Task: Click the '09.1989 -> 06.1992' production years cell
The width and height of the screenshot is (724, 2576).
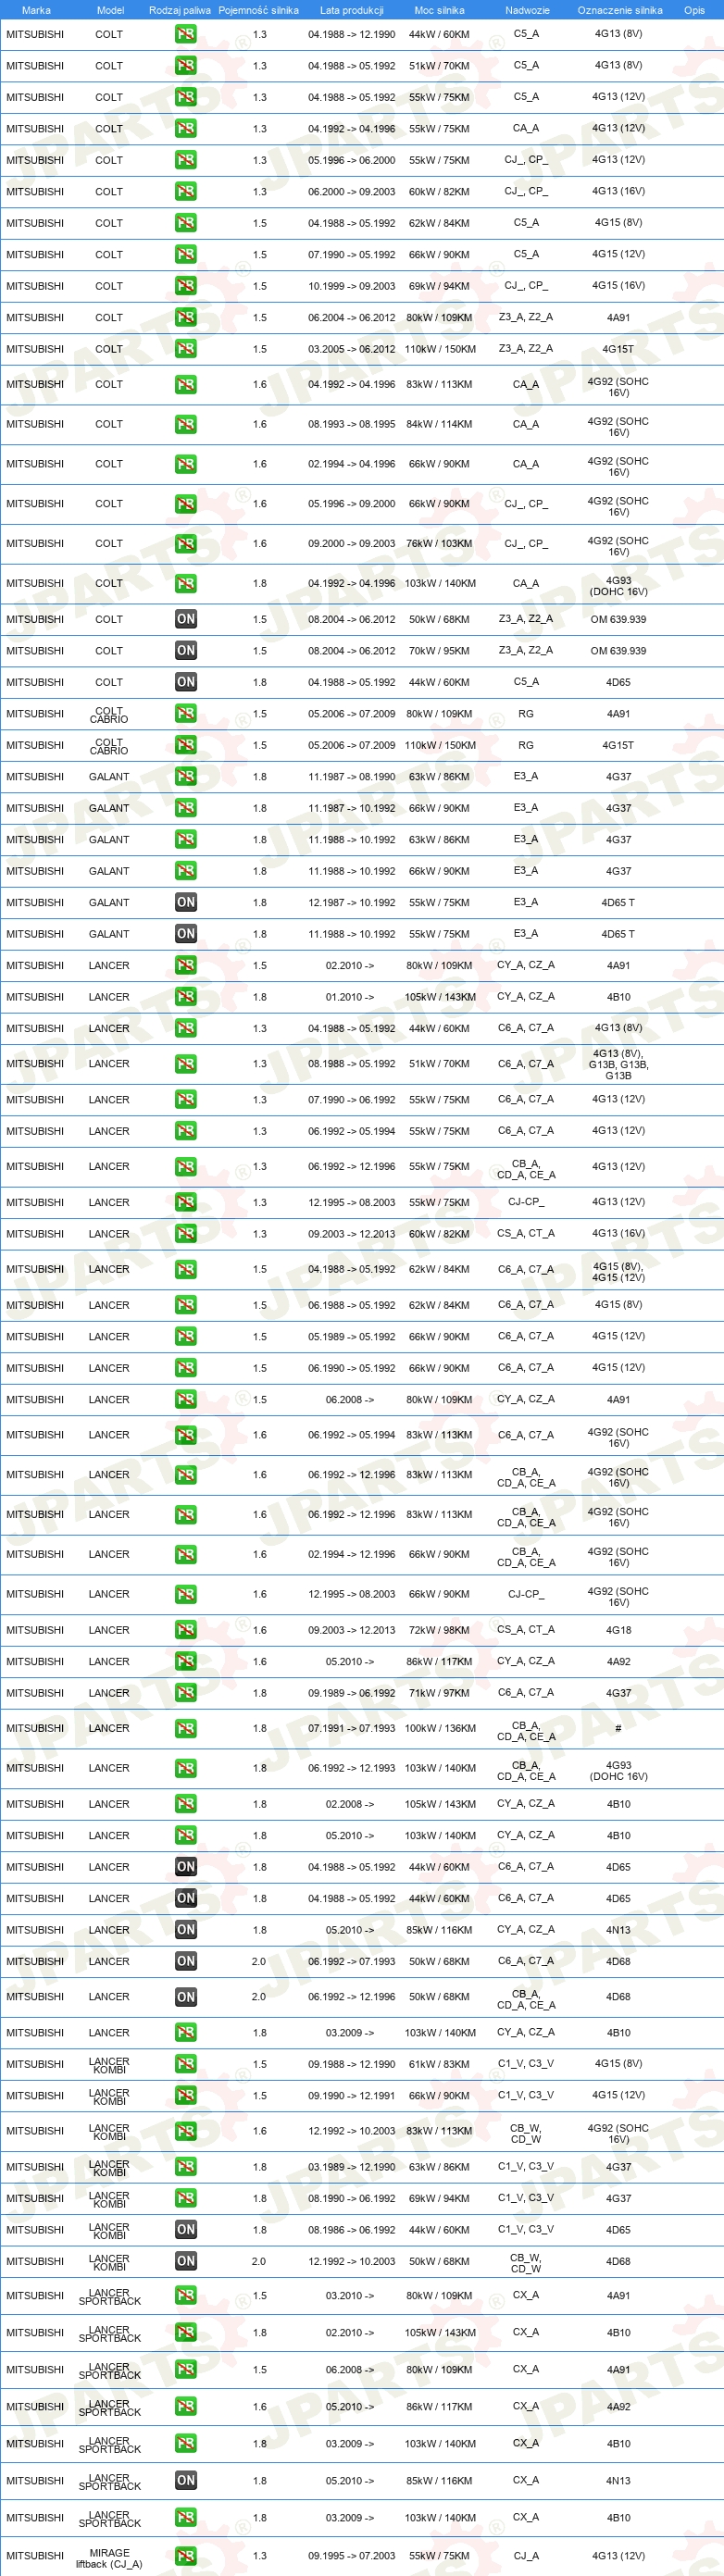Action: (351, 1693)
